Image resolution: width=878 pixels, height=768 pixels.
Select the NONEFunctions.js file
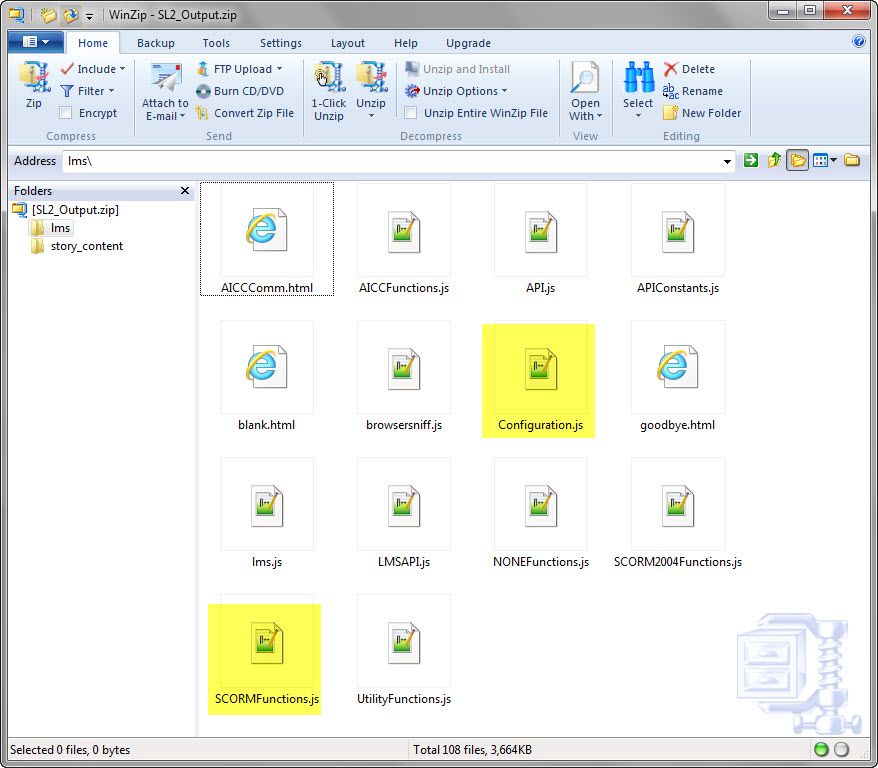click(x=540, y=513)
